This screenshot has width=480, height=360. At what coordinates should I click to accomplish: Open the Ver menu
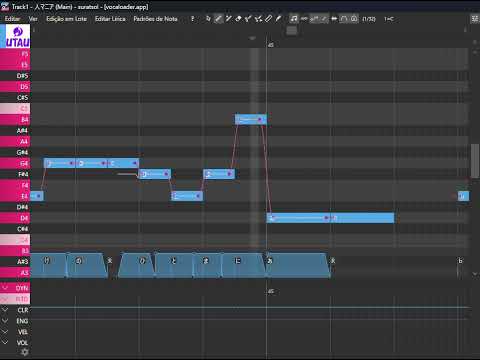click(33, 19)
